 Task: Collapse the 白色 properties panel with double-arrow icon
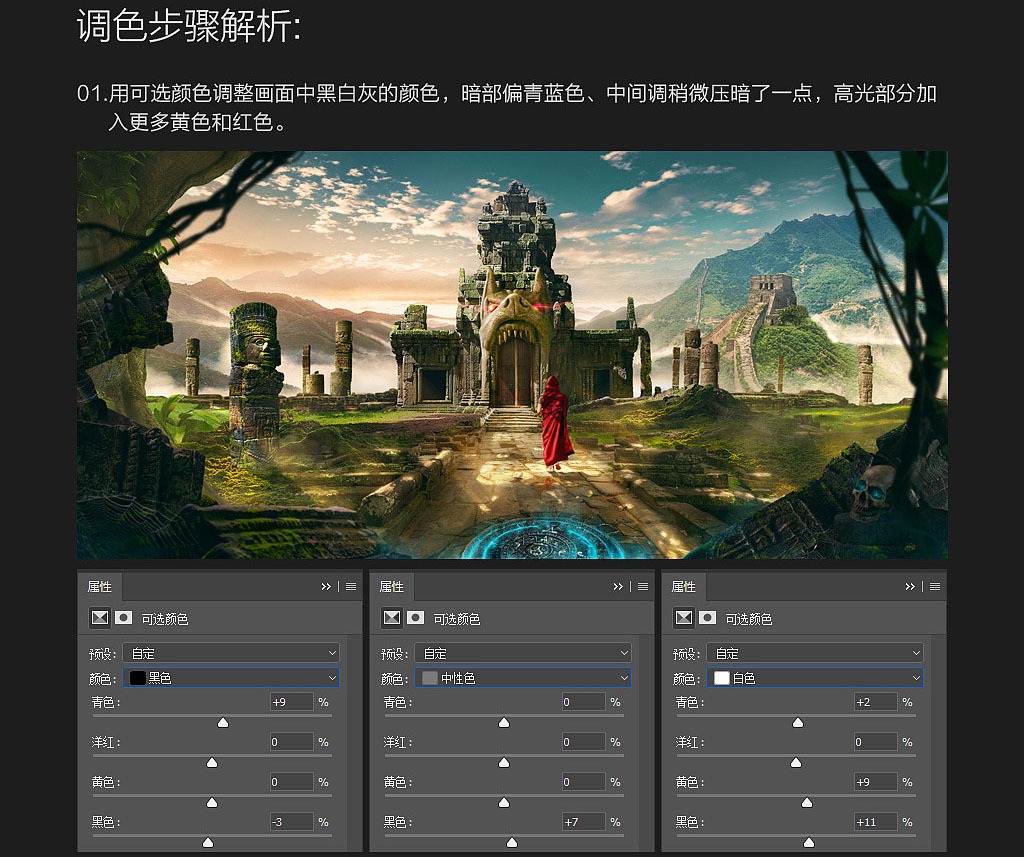pyautogui.click(x=910, y=587)
